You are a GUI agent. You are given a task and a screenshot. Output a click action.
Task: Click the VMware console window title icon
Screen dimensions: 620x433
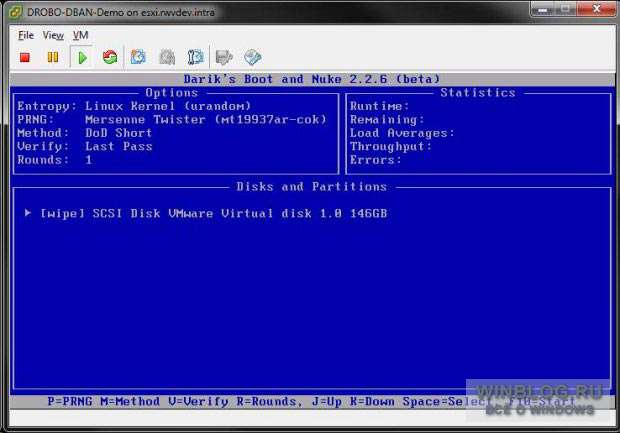coord(16,12)
